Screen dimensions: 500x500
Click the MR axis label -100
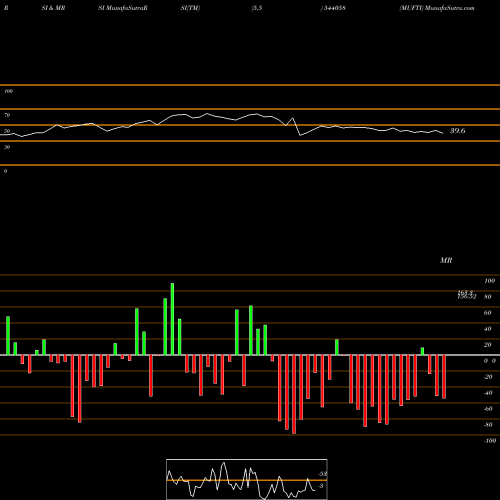(490, 441)
